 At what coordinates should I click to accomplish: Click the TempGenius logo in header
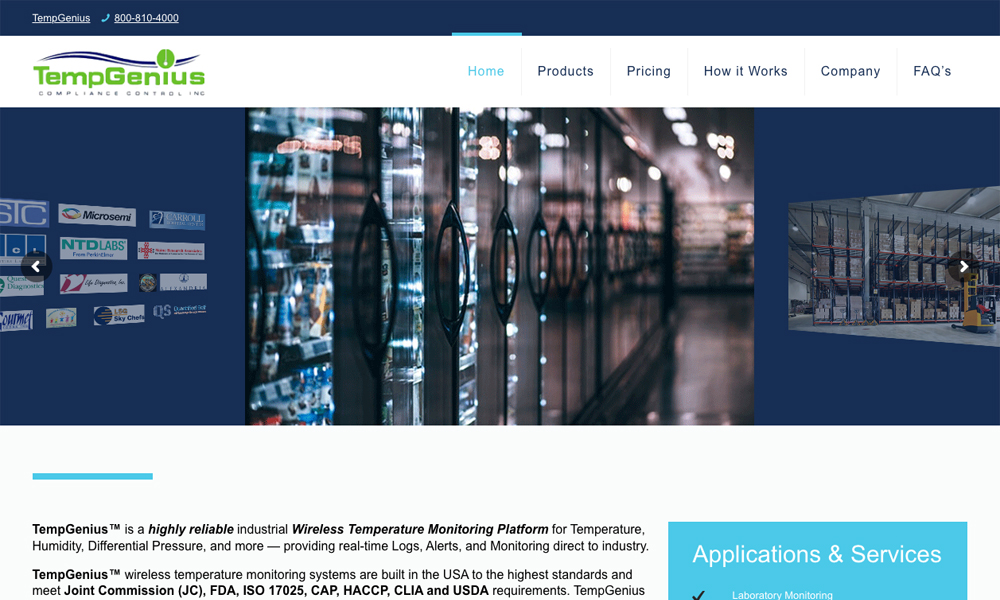coord(119,72)
